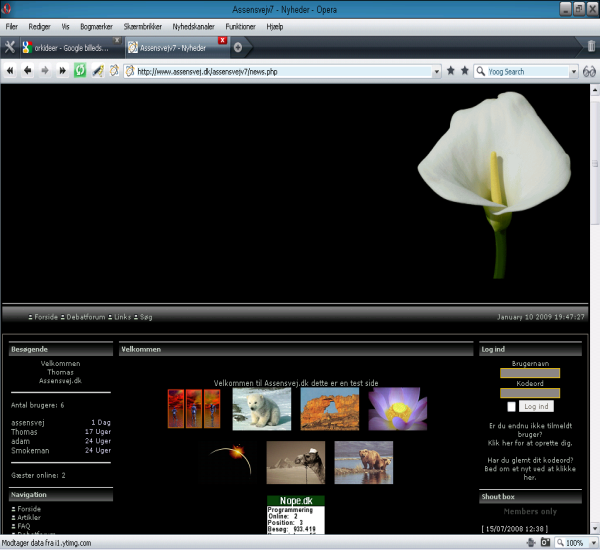Open the Bogmærker menu
The height and width of the screenshot is (550, 600).
pyautogui.click(x=96, y=26)
